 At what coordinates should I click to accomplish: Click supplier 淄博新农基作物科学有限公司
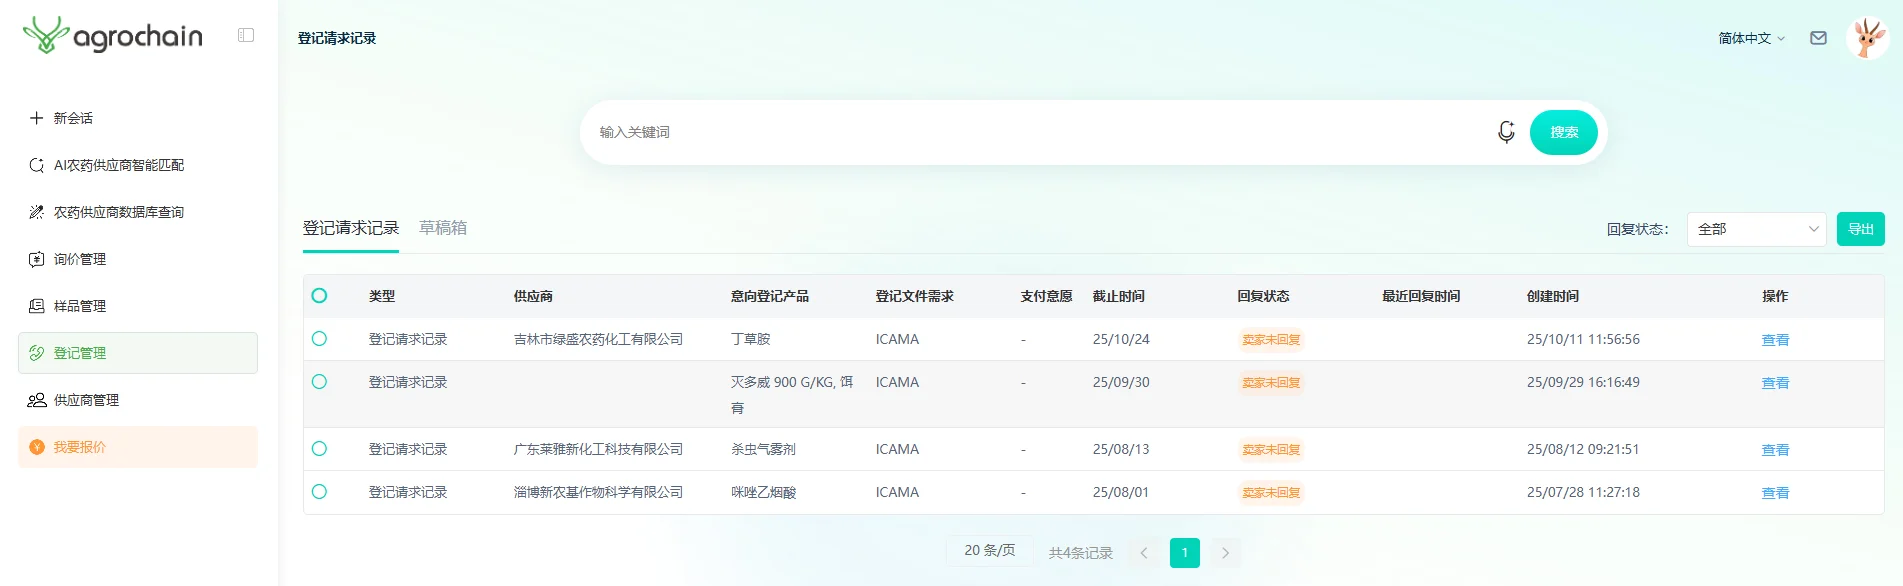(598, 492)
